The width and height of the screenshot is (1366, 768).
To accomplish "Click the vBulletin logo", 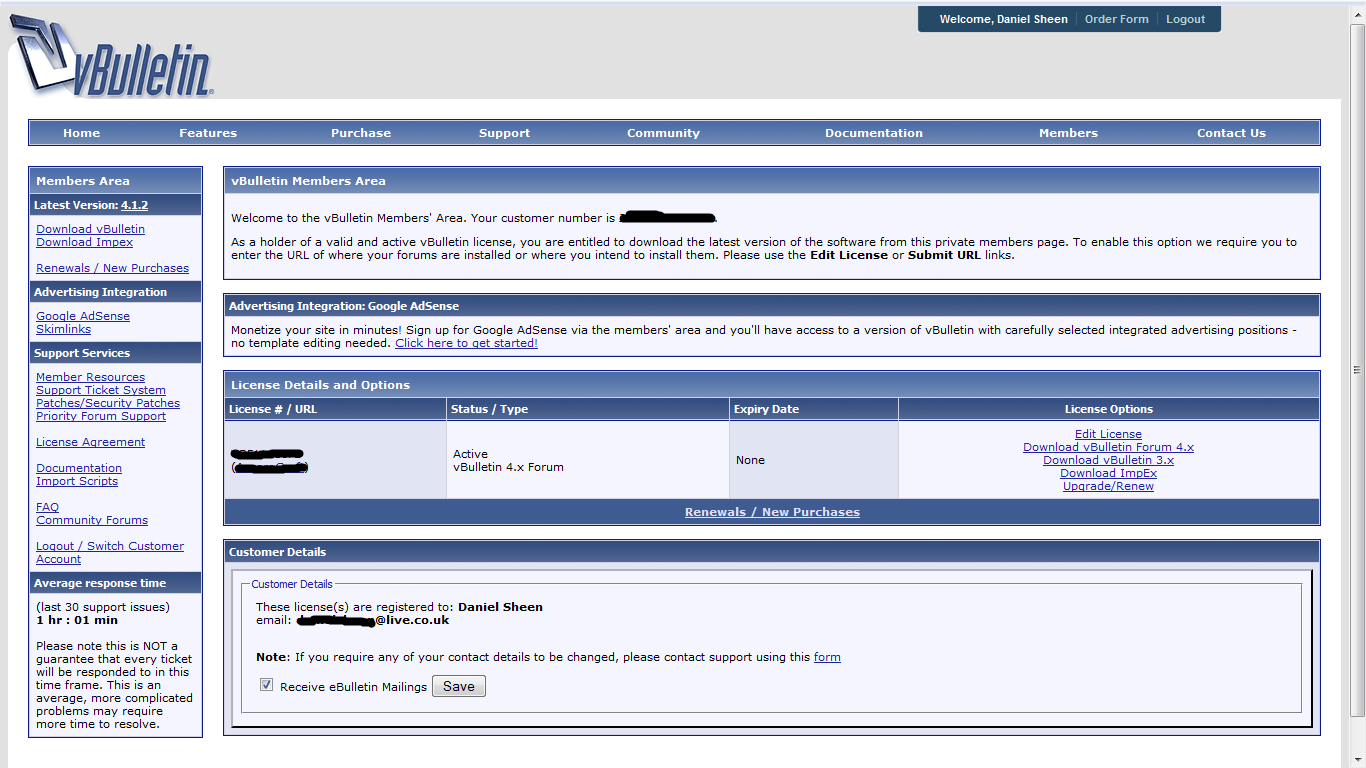I will (x=112, y=56).
